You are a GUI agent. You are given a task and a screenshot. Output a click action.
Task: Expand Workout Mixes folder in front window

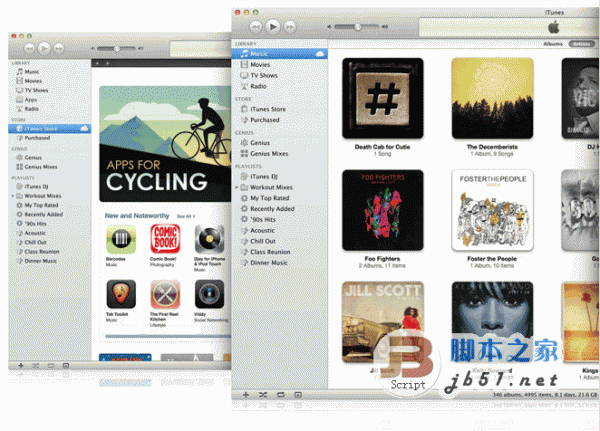pyautogui.click(x=238, y=187)
